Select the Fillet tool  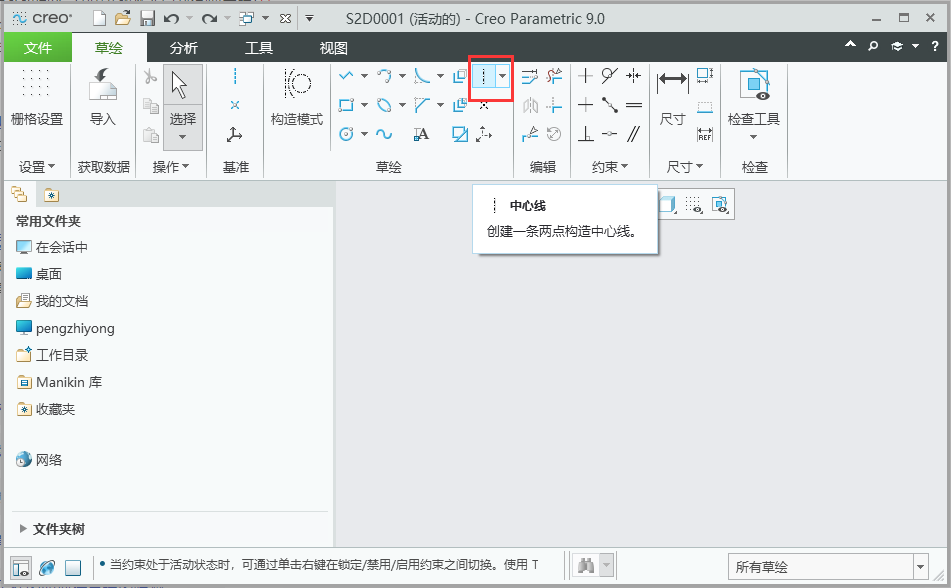tap(422, 76)
